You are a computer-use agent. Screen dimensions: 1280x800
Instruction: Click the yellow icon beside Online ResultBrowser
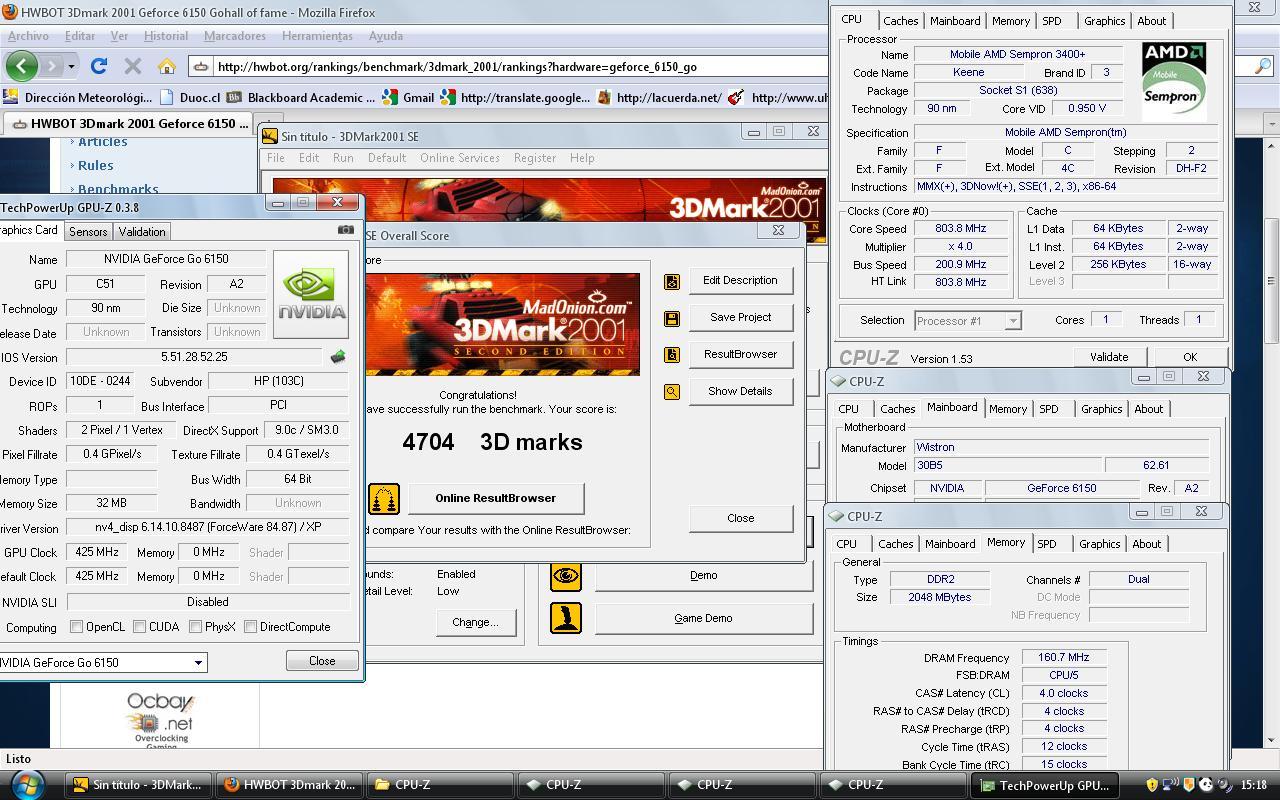tap(384, 498)
